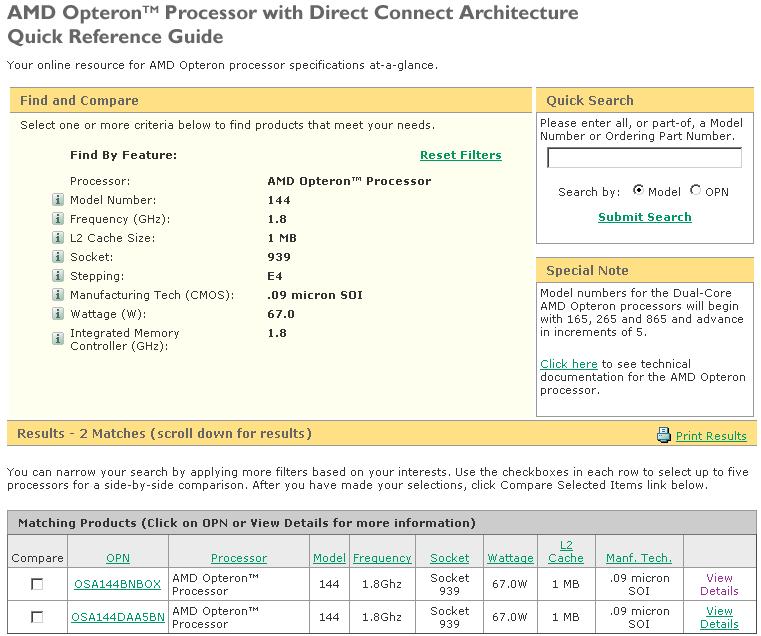This screenshot has width=761, height=636.
Task: Sort results by Socket column header
Action: pyautogui.click(x=449, y=558)
